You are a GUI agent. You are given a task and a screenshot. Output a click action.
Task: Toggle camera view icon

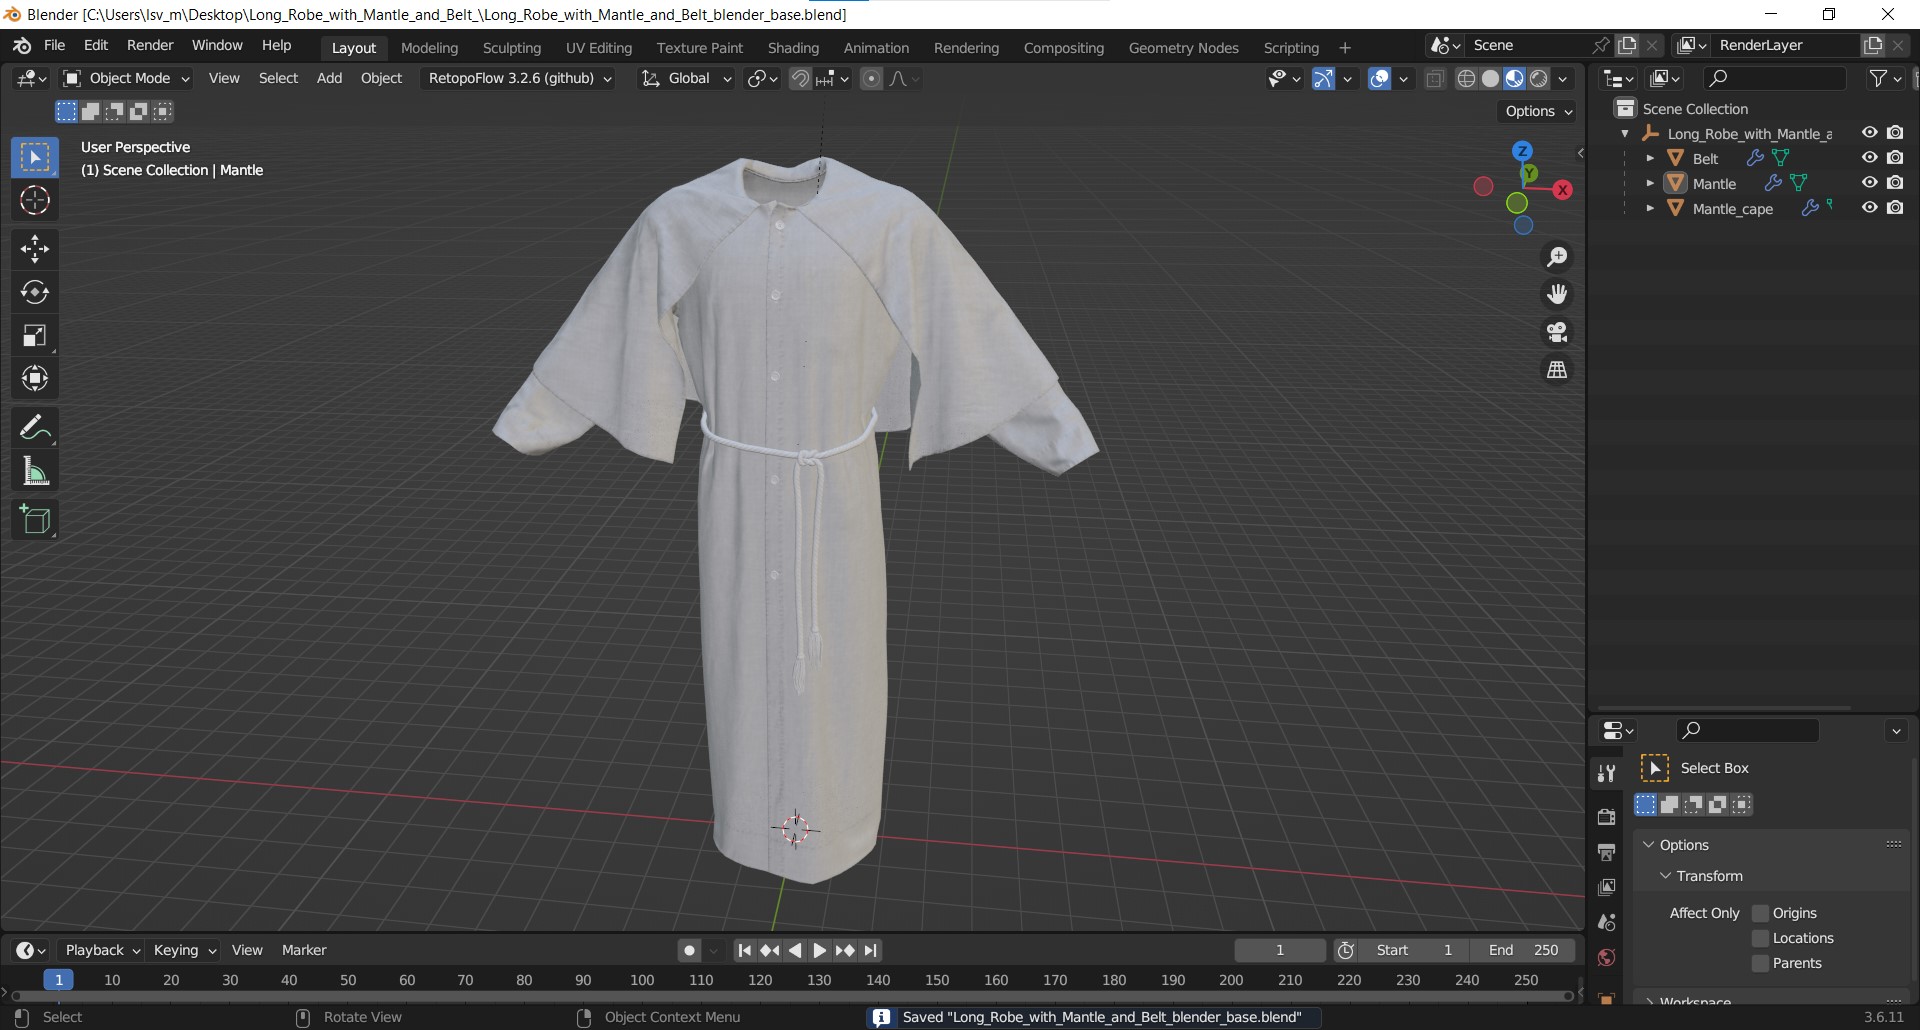(x=1557, y=332)
